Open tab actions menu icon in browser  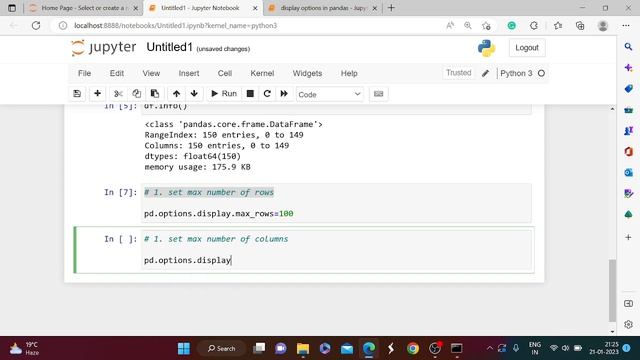point(12,8)
